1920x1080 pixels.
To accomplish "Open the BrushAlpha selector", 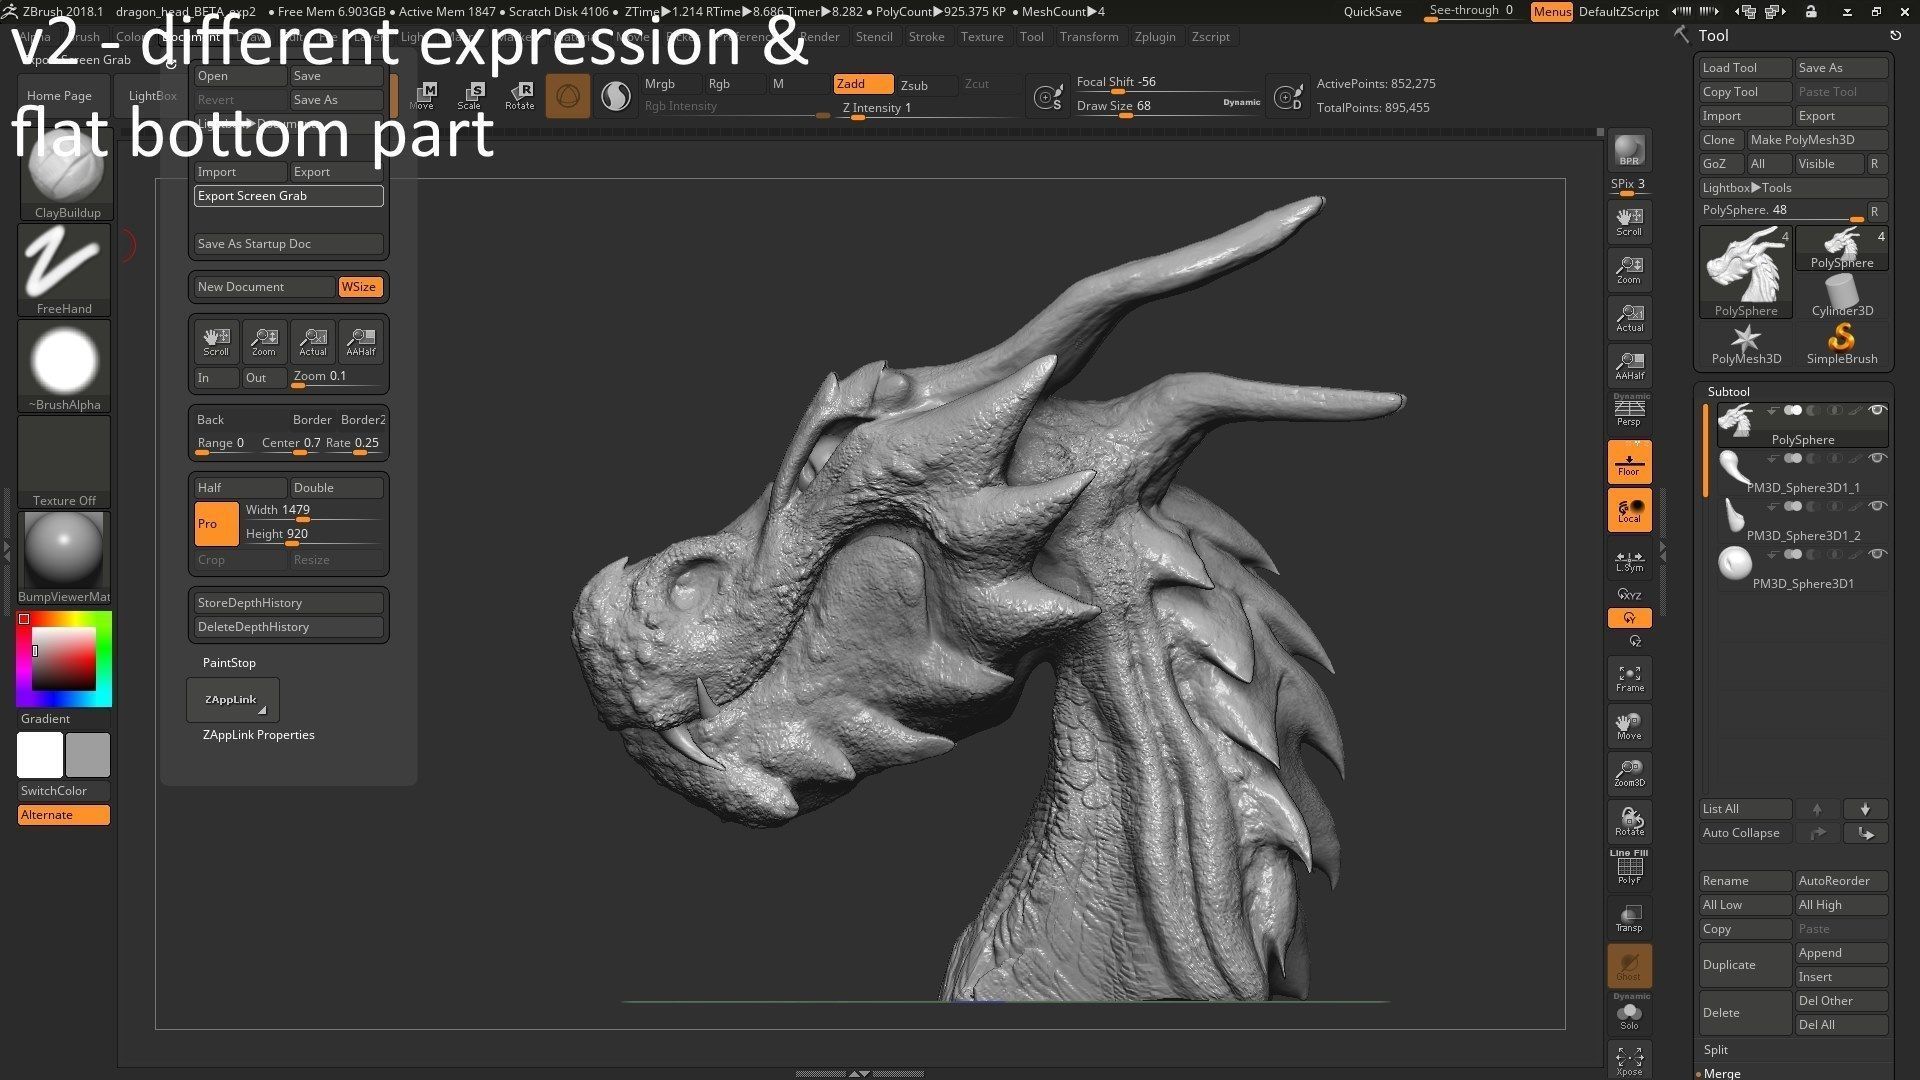I will [x=65, y=366].
